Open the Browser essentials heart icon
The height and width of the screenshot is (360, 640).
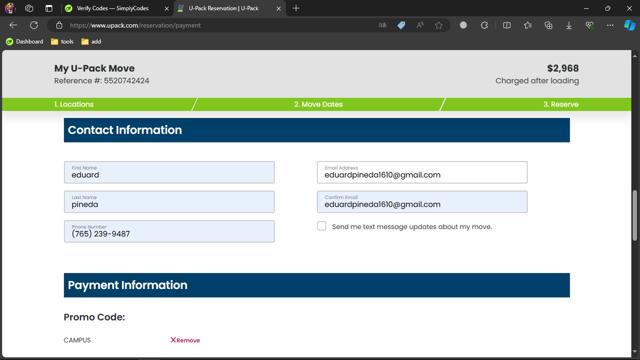[x=589, y=25]
